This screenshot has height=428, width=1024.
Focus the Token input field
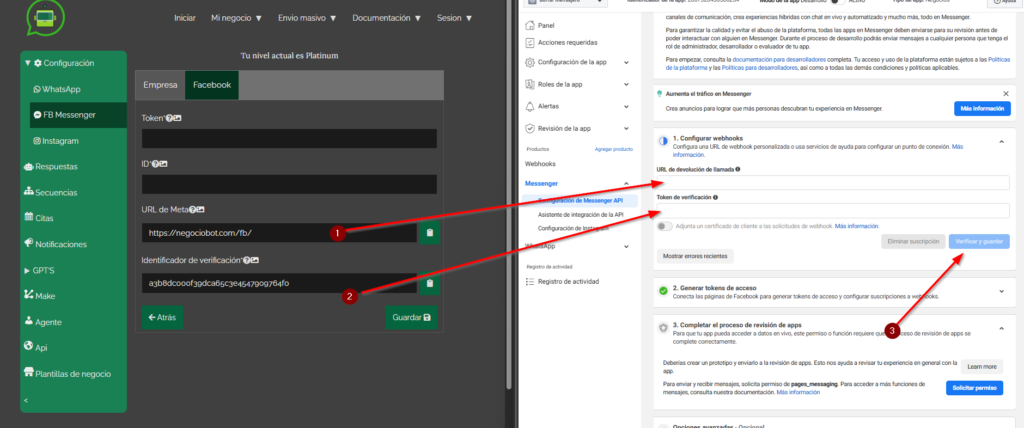pos(289,139)
